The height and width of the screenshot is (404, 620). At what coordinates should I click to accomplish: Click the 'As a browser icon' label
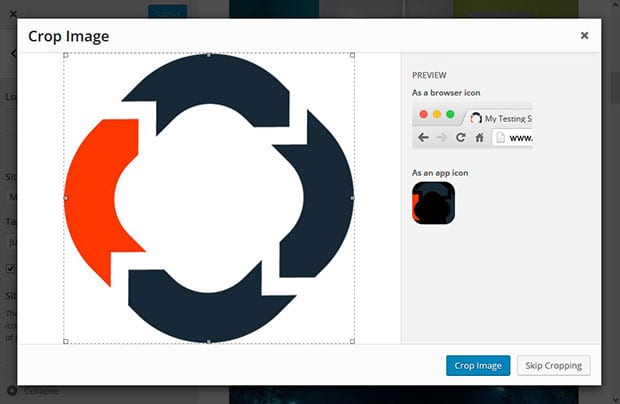click(446, 93)
